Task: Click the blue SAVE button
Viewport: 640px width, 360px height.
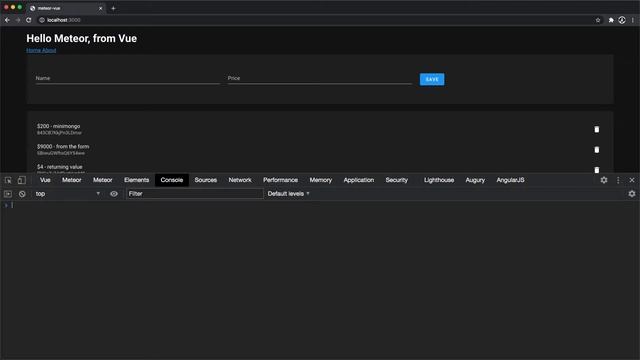Action: 432,80
